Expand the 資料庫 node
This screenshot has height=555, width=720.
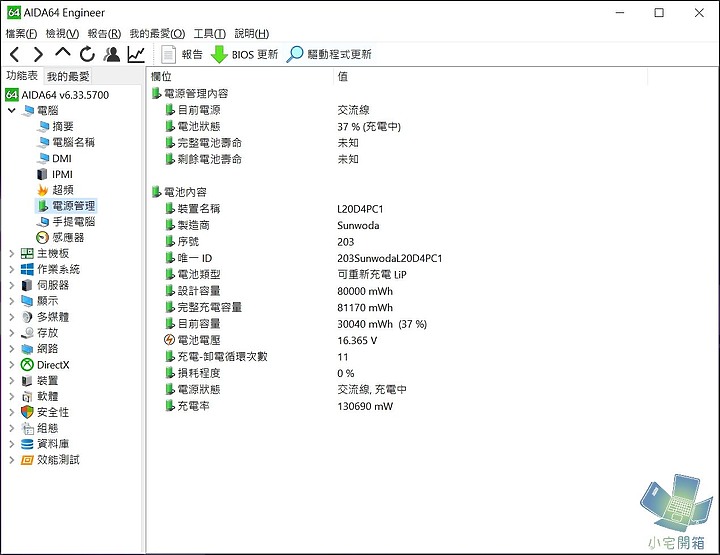pos(12,444)
